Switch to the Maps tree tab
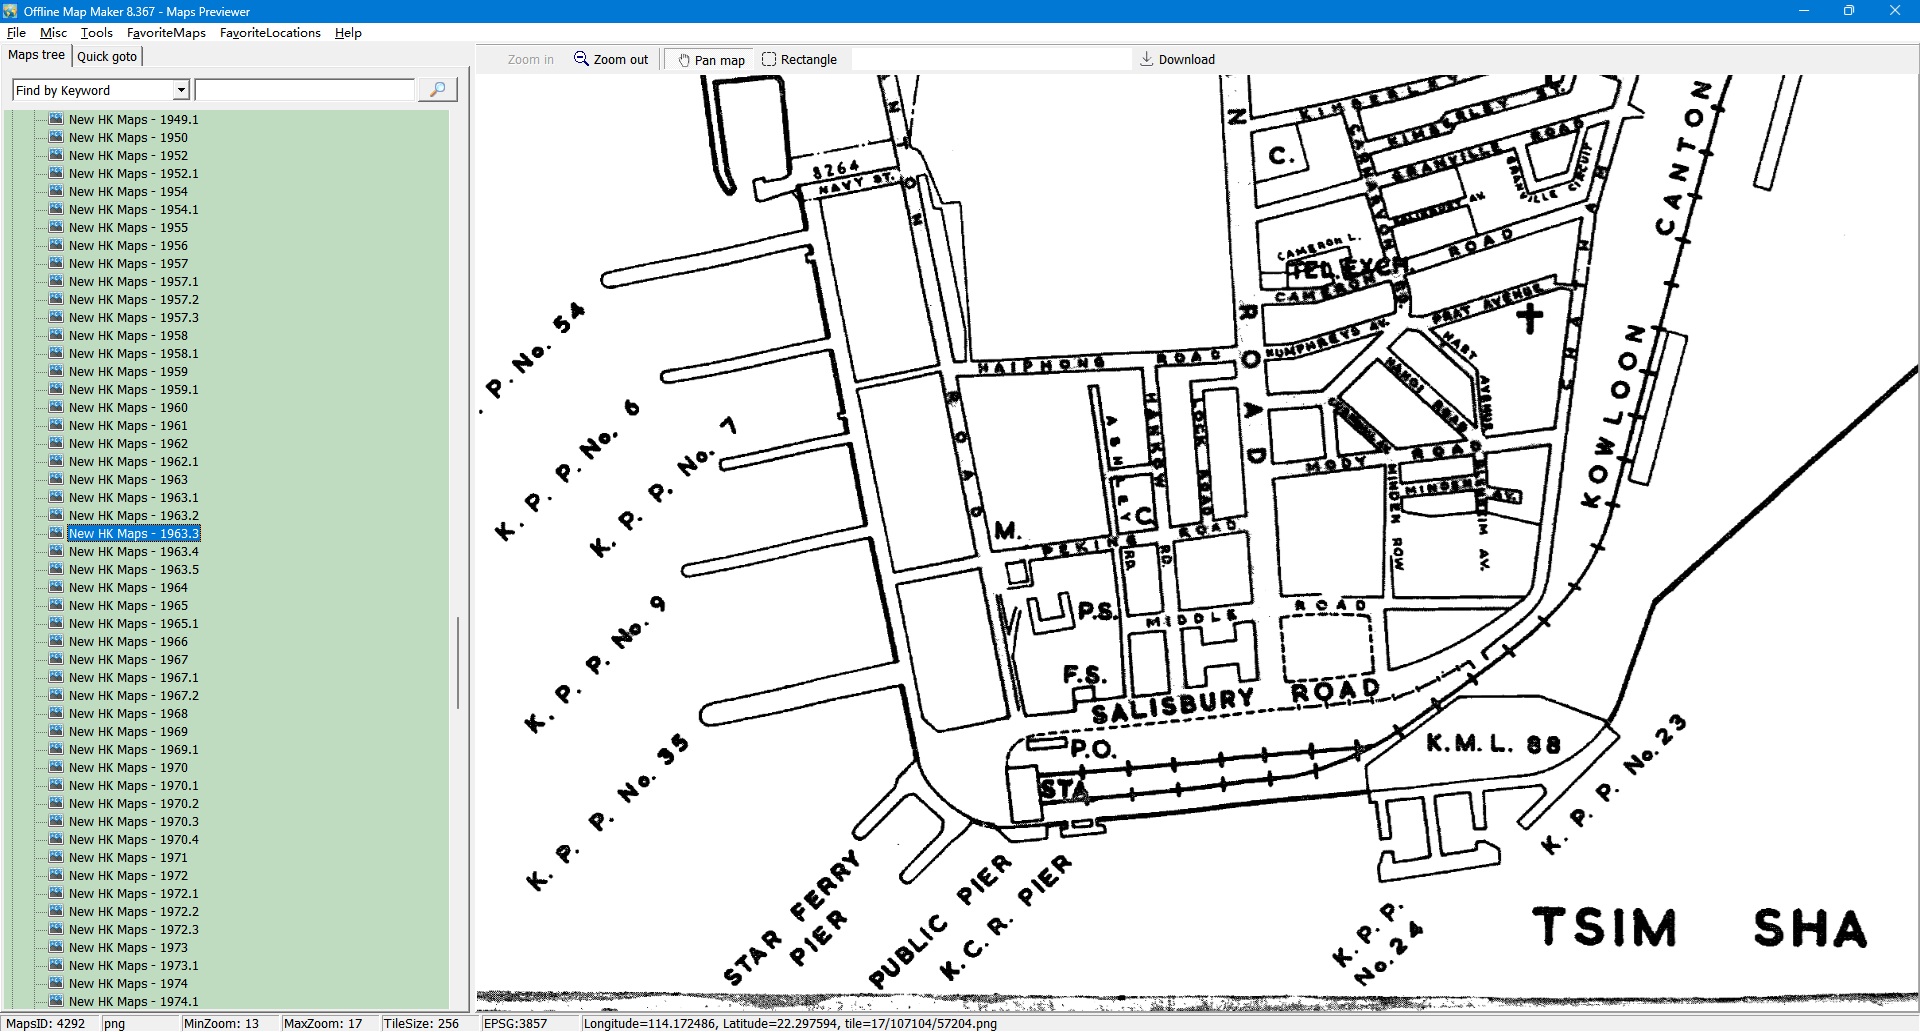The image size is (1920, 1032). click(x=36, y=55)
